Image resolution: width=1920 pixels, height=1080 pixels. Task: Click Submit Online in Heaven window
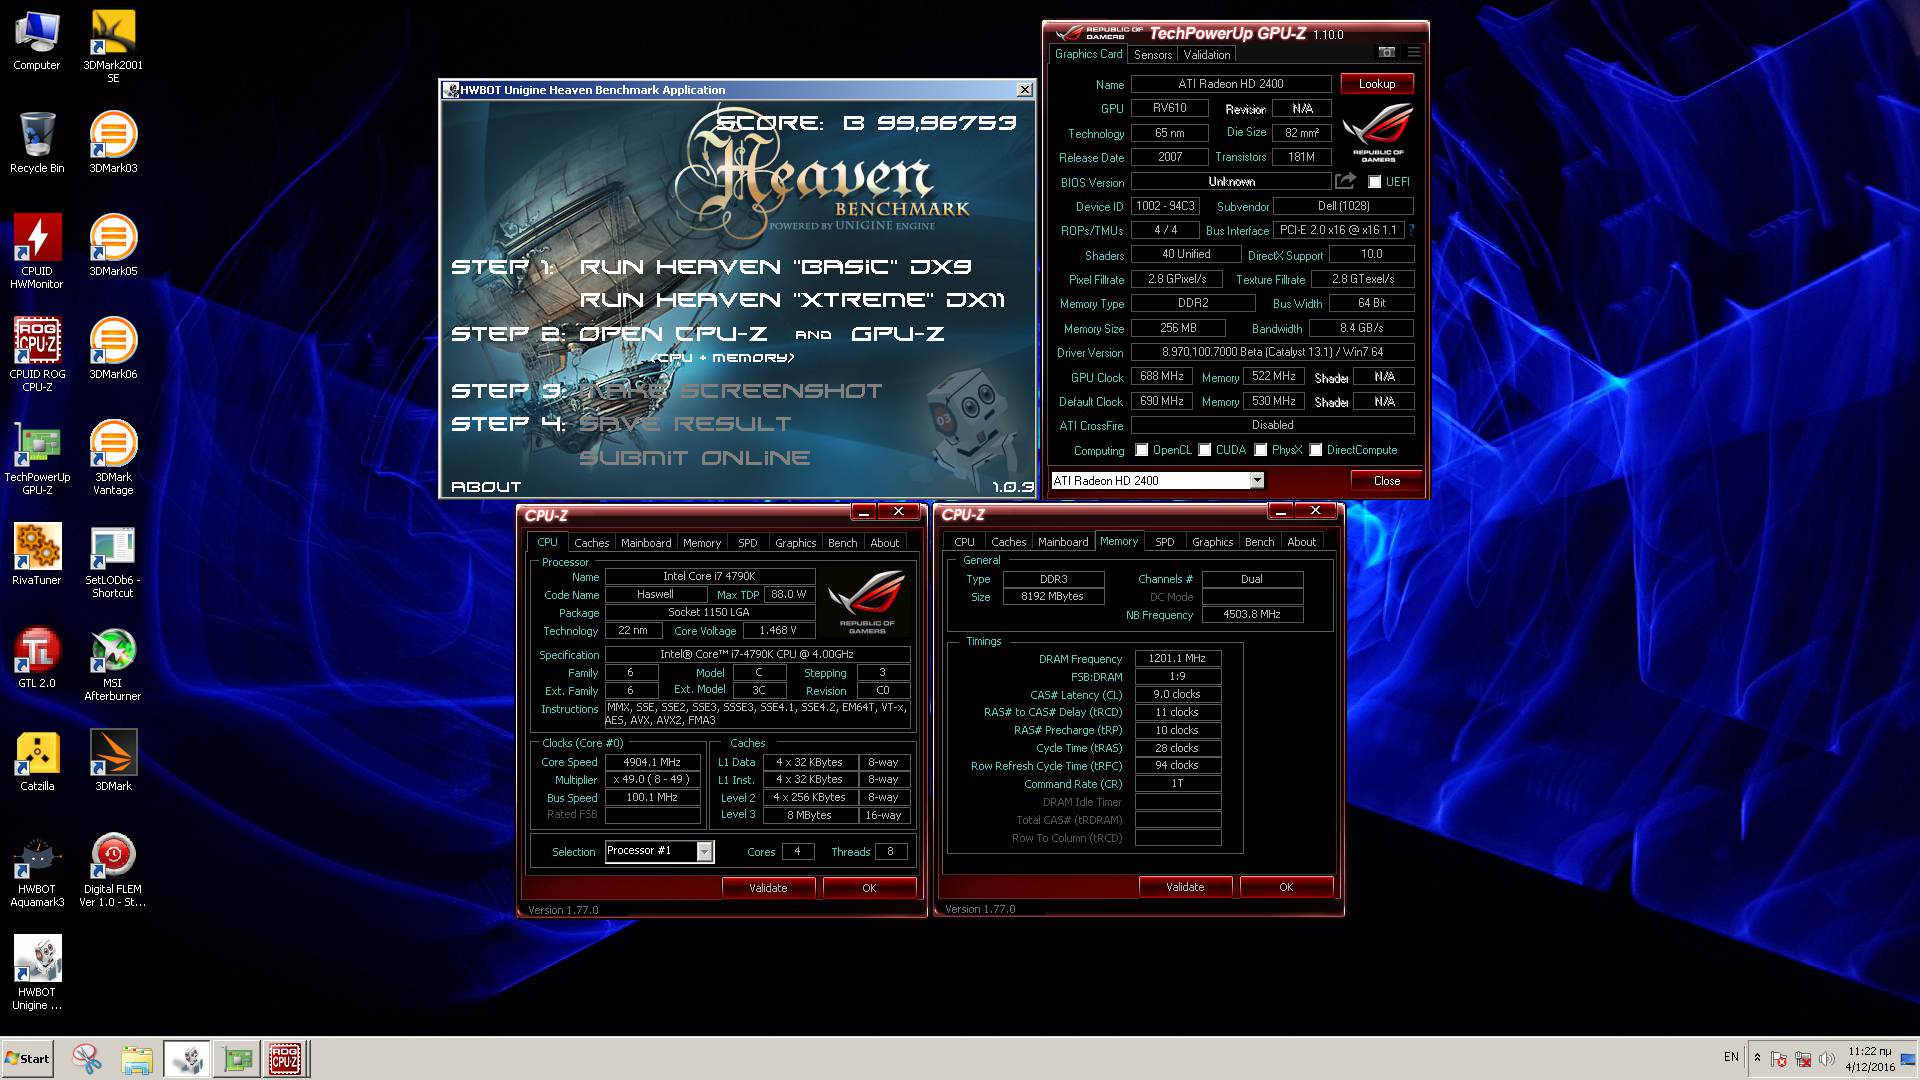pos(695,458)
